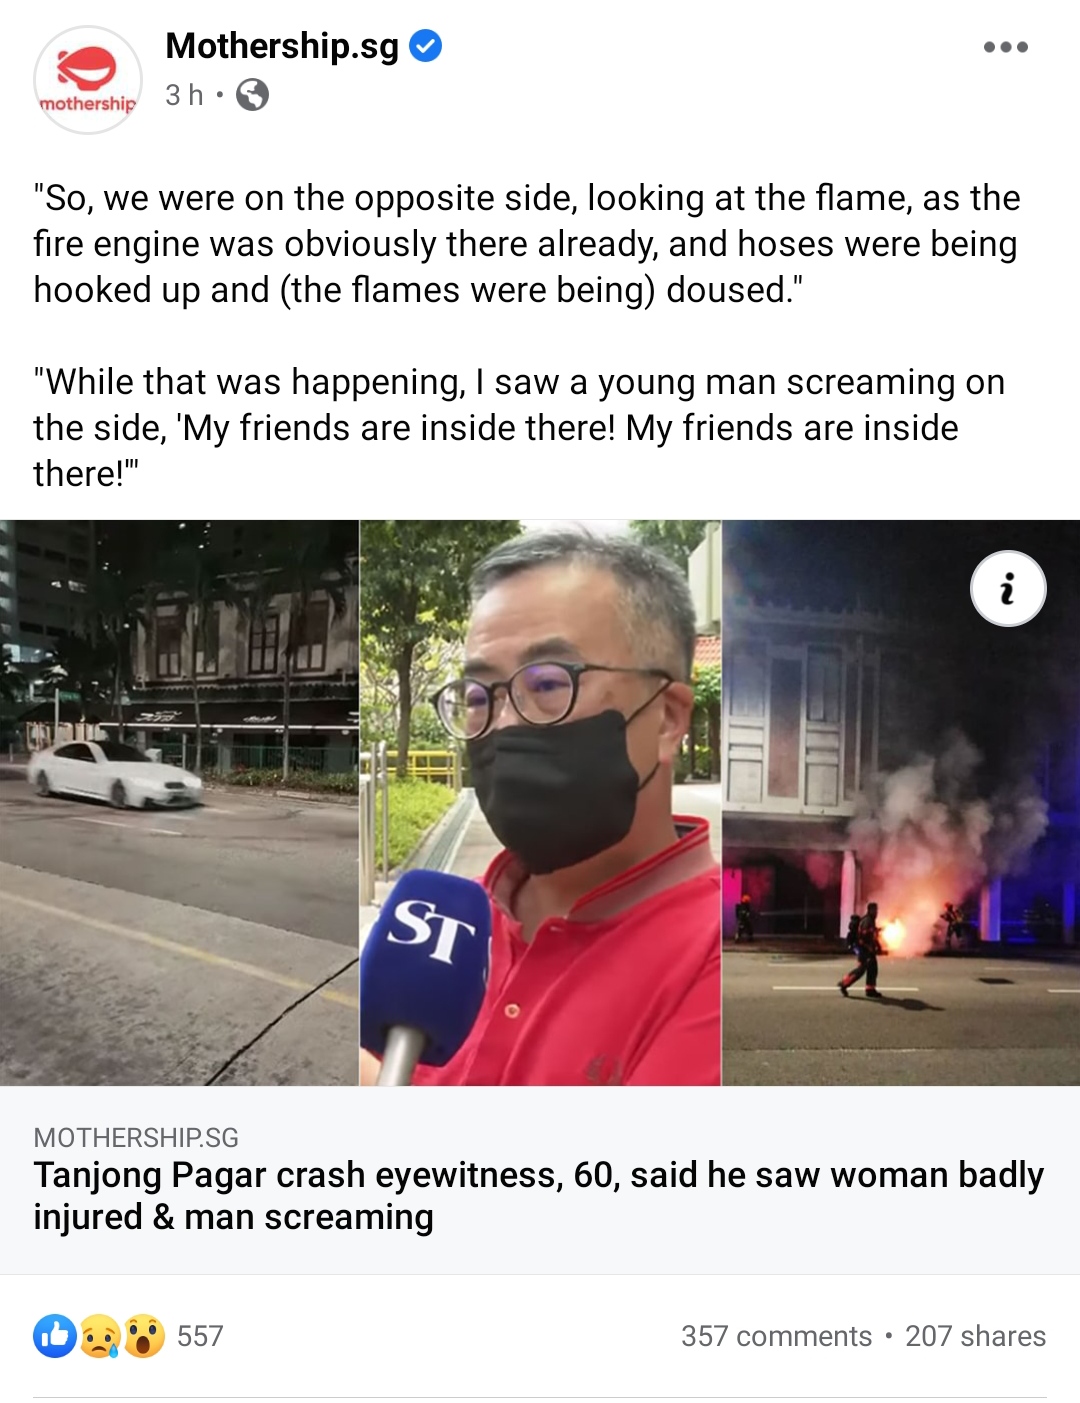1080x1403 pixels.
Task: Open the white car street photo
Action: pos(179,802)
